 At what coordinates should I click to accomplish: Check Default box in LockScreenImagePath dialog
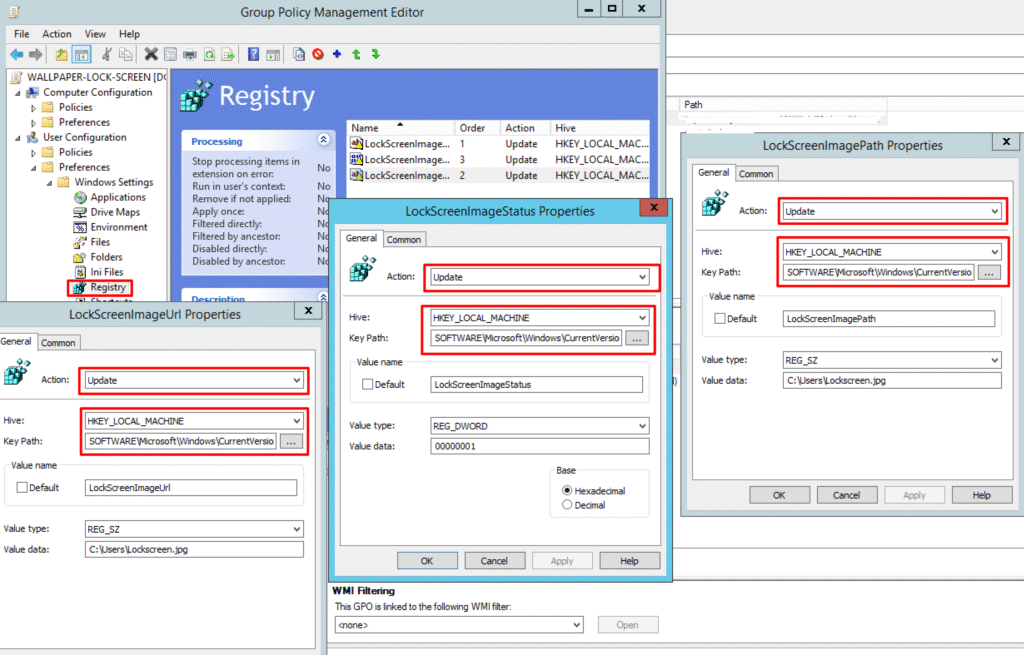(x=720, y=319)
